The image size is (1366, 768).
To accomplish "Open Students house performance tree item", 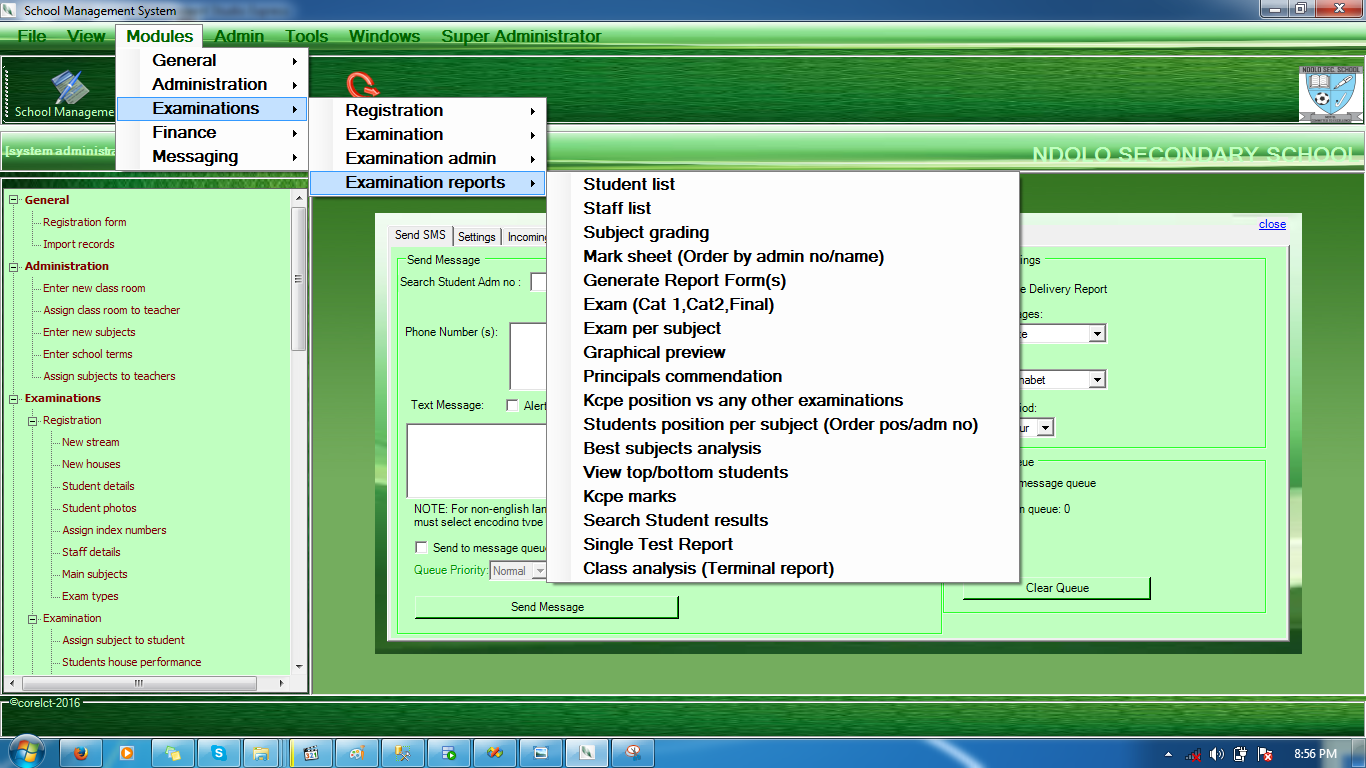I will pos(132,662).
